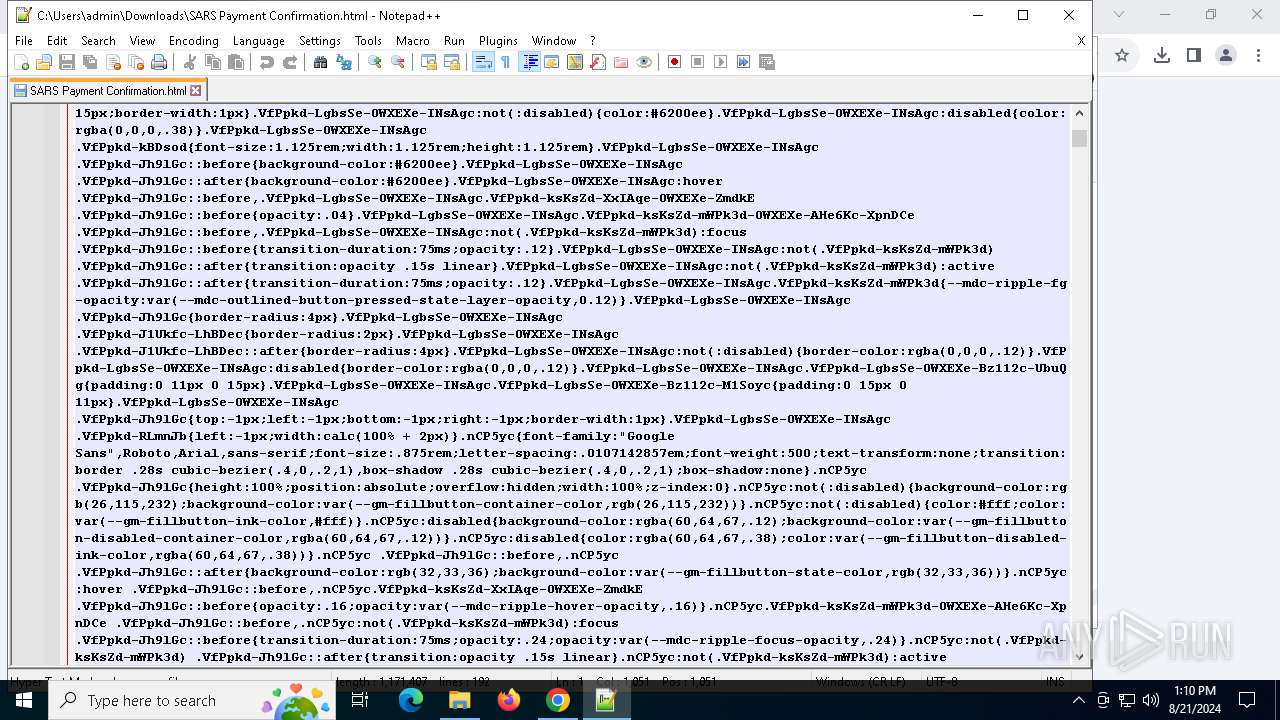Viewport: 1280px width, 720px height.
Task: Toggle synchronize vertical scrolling icon
Action: [x=429, y=62]
